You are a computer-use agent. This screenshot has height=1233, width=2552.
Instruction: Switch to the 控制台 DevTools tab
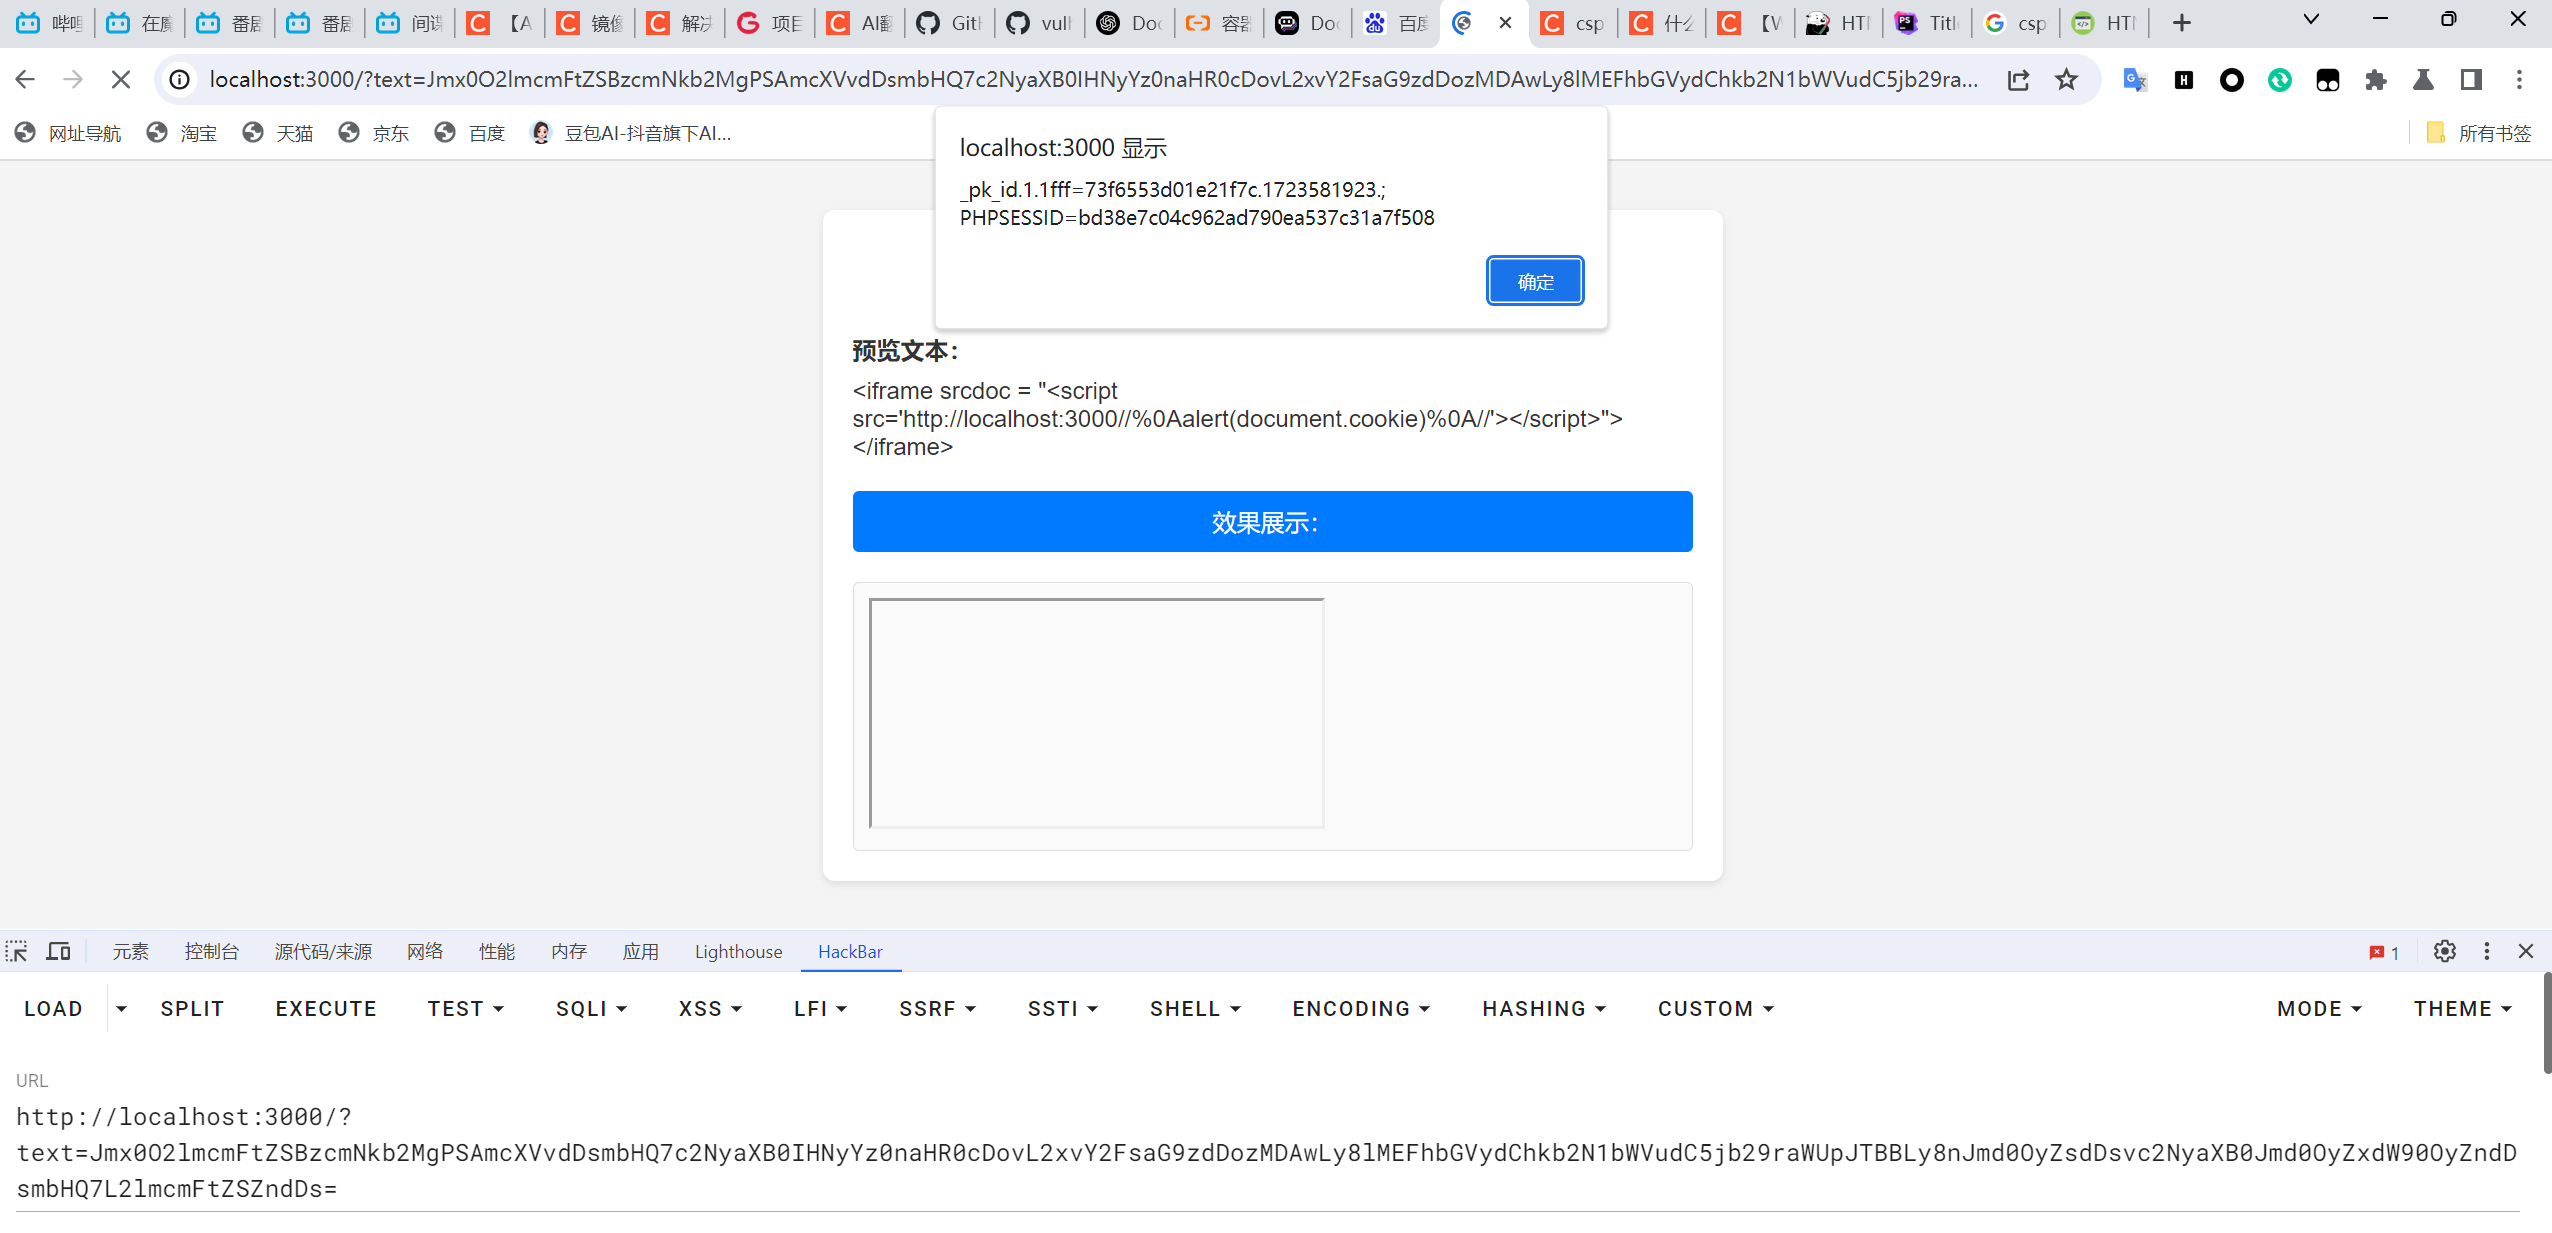211,952
